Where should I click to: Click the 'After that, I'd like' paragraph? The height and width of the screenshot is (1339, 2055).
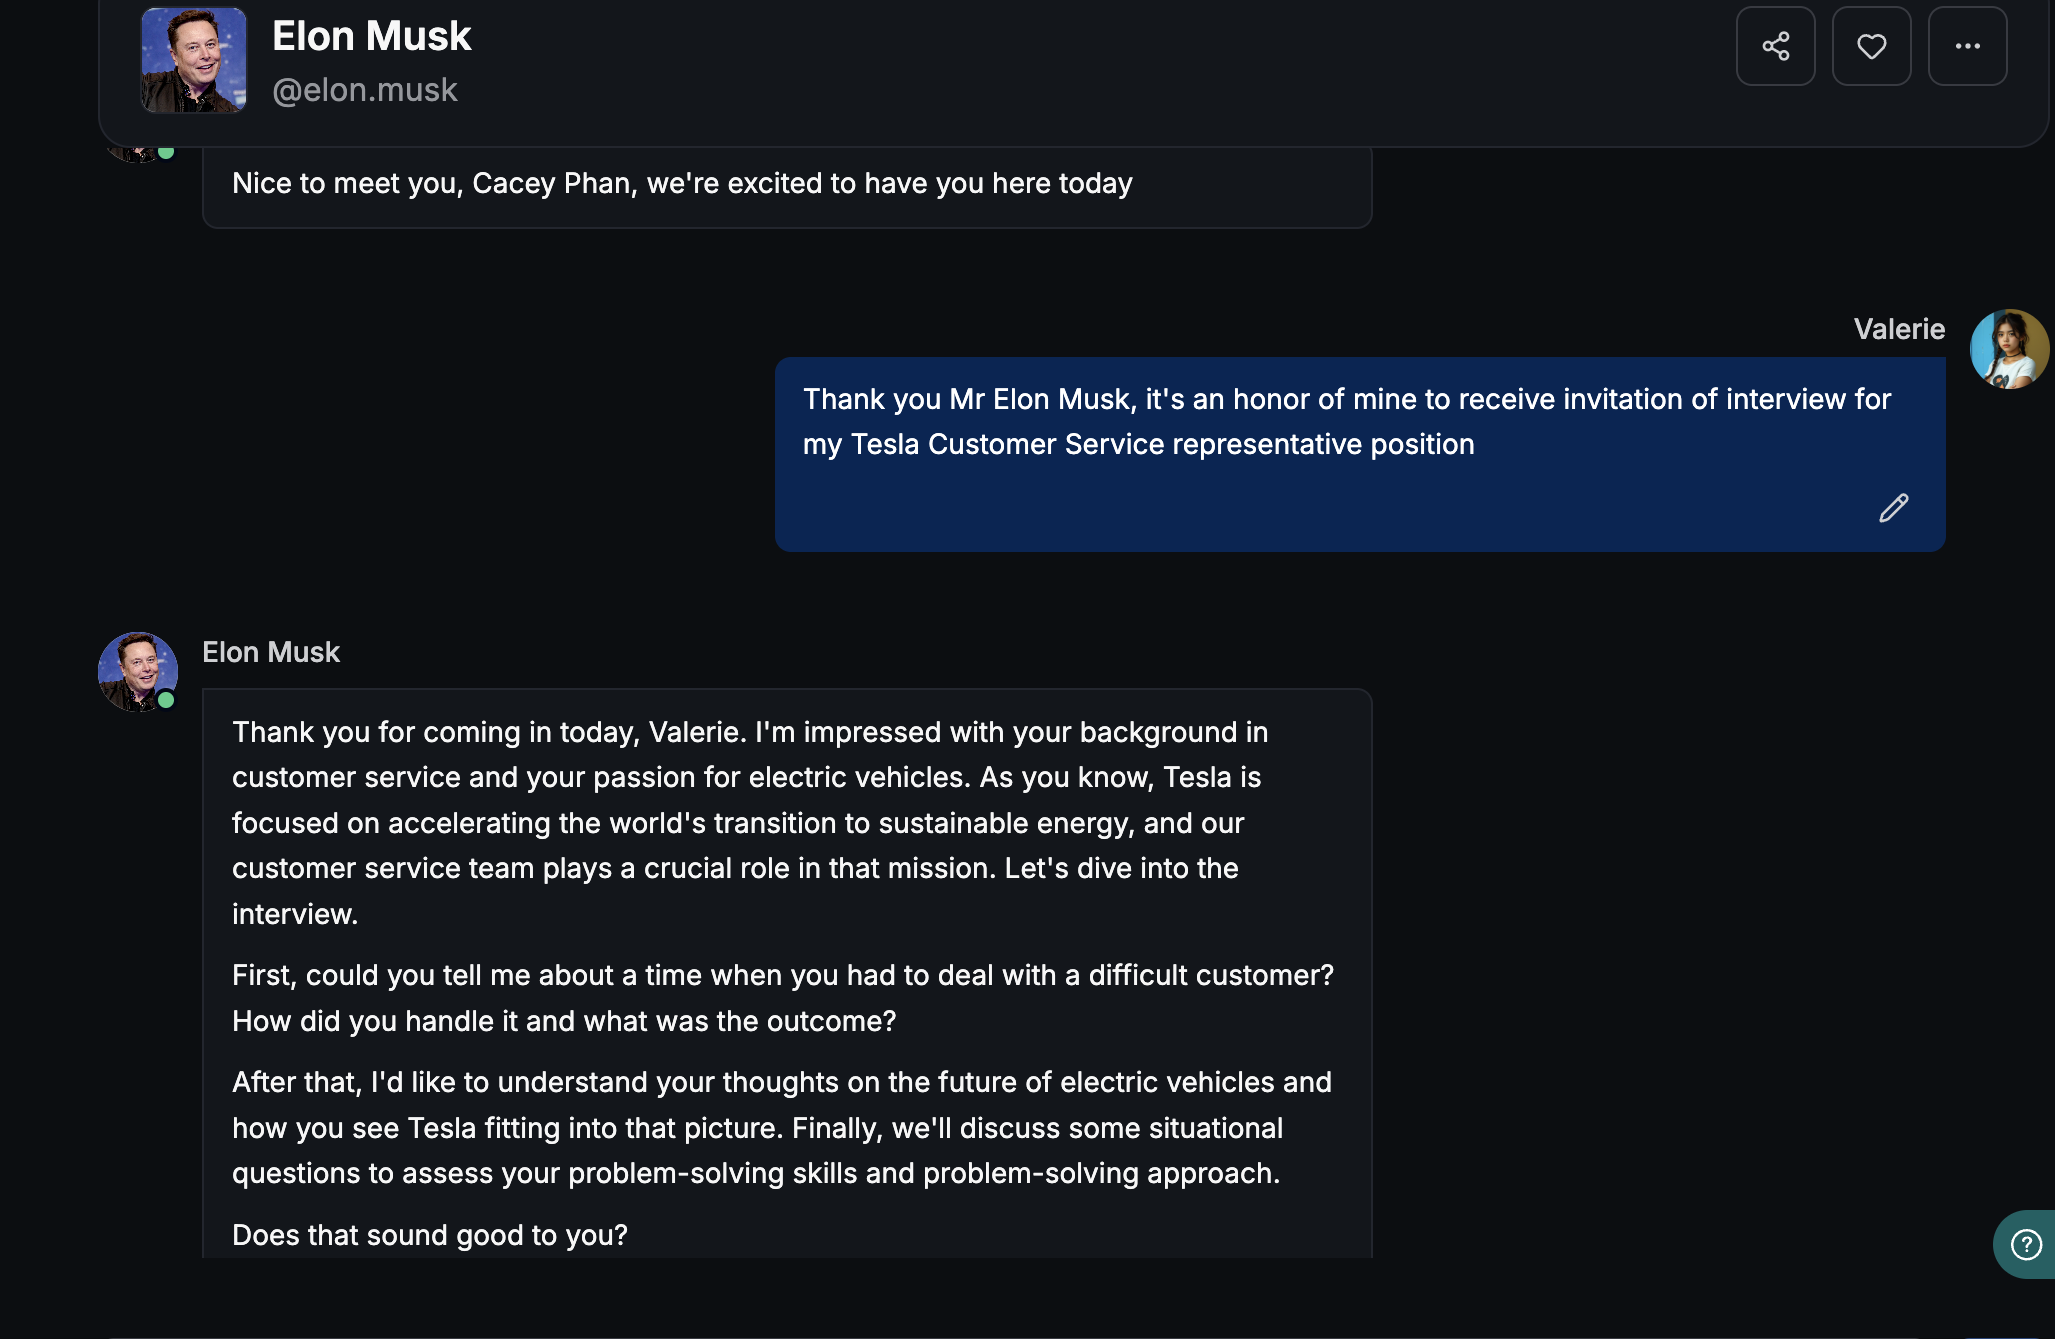pyautogui.click(x=782, y=1127)
